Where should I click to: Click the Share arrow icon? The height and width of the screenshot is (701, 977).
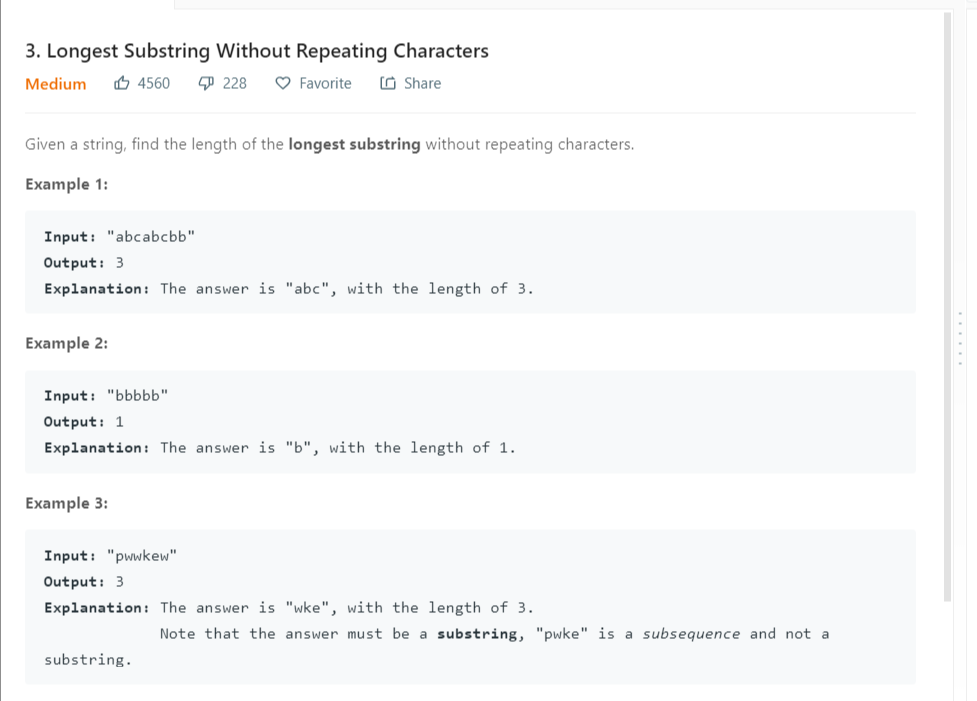387,83
